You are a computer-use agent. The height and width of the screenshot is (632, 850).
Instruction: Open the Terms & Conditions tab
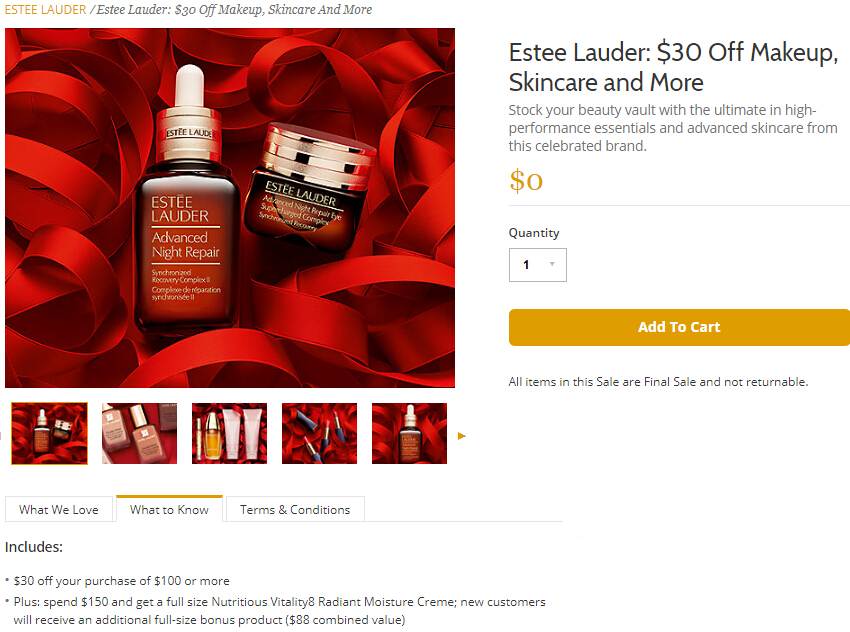pyautogui.click(x=295, y=510)
